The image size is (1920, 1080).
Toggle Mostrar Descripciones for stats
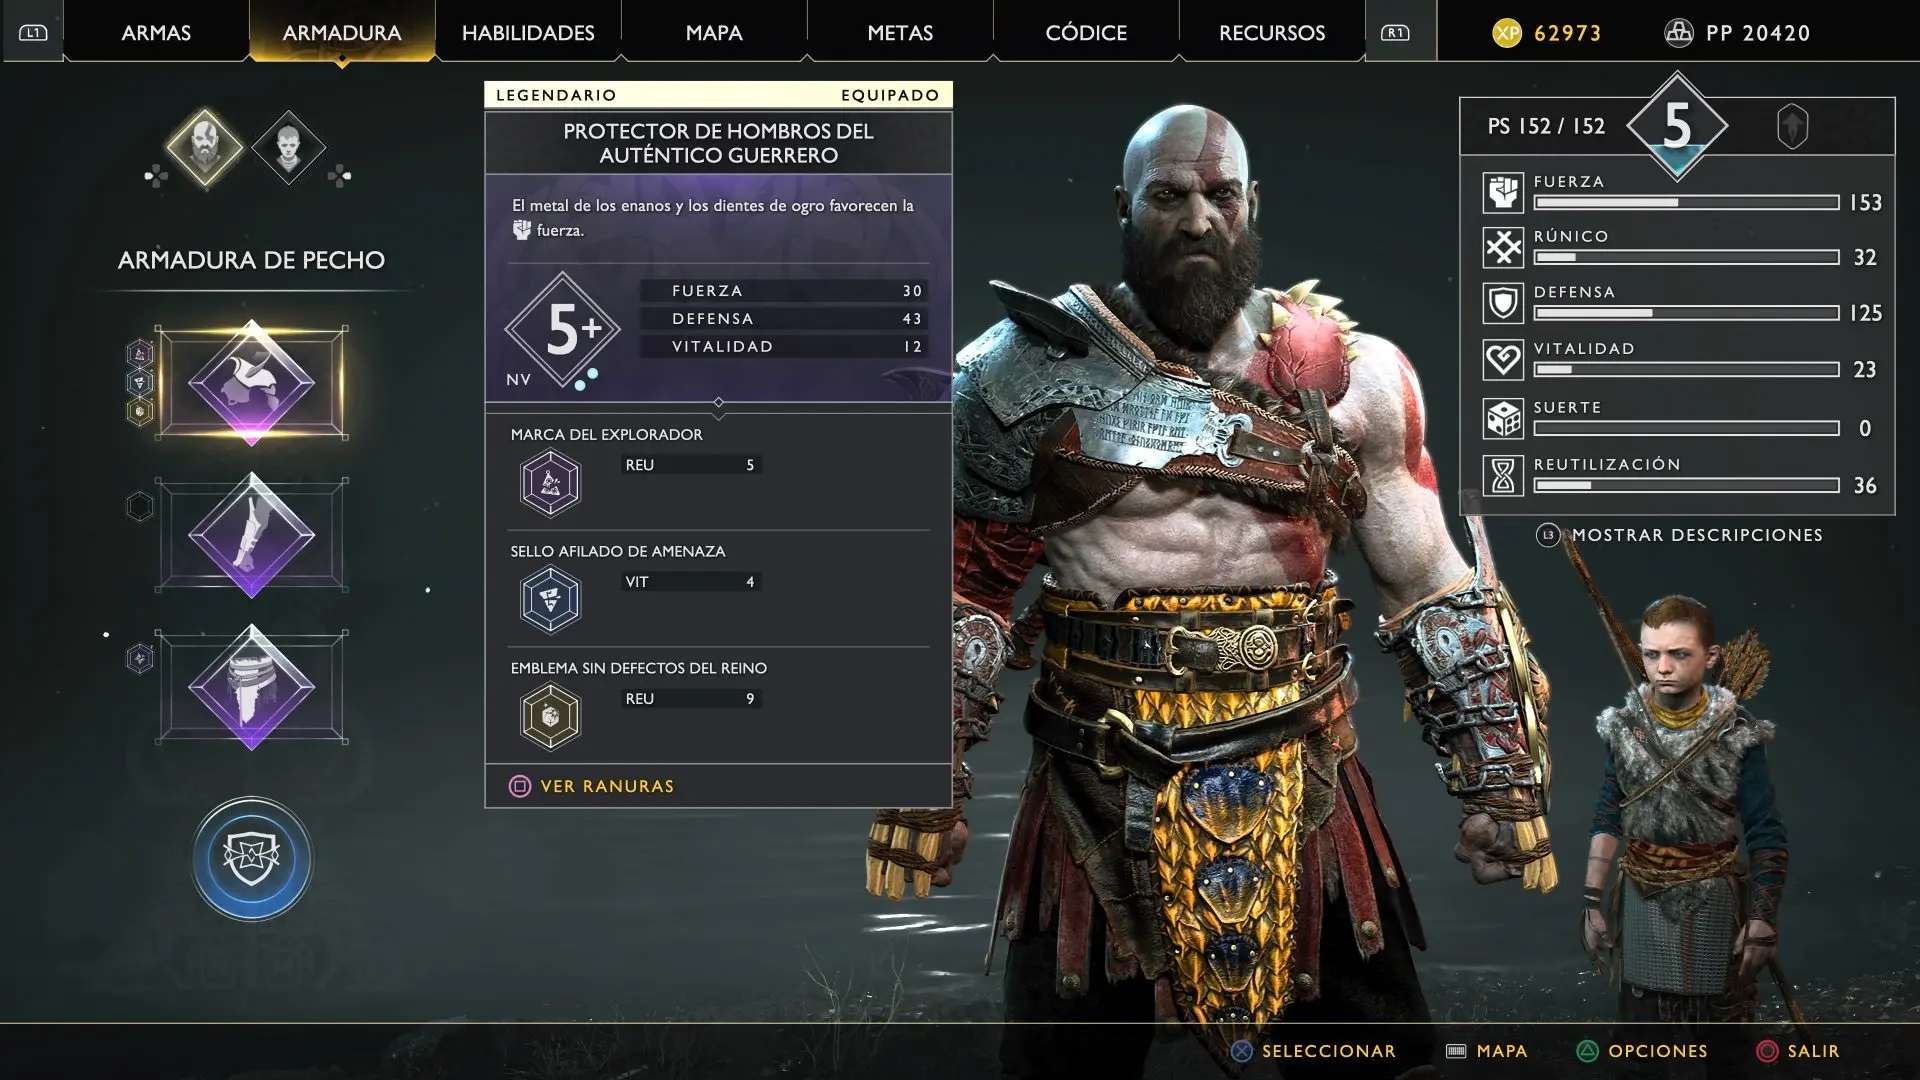pyautogui.click(x=1680, y=535)
